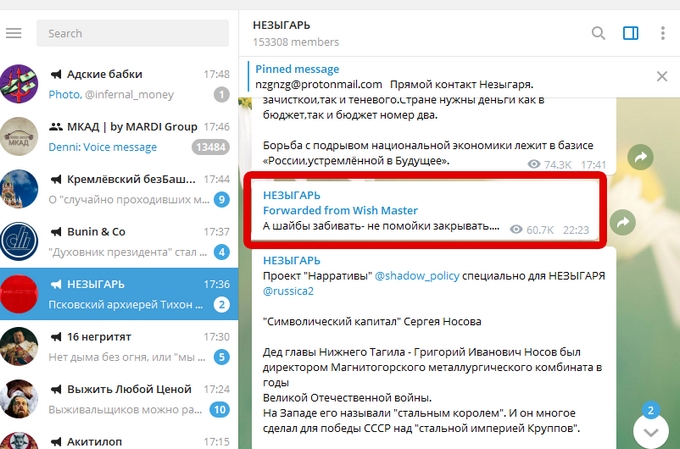Click НЕЗЫГАРЬ channel title in header
680x449 pixels.
(x=281, y=25)
